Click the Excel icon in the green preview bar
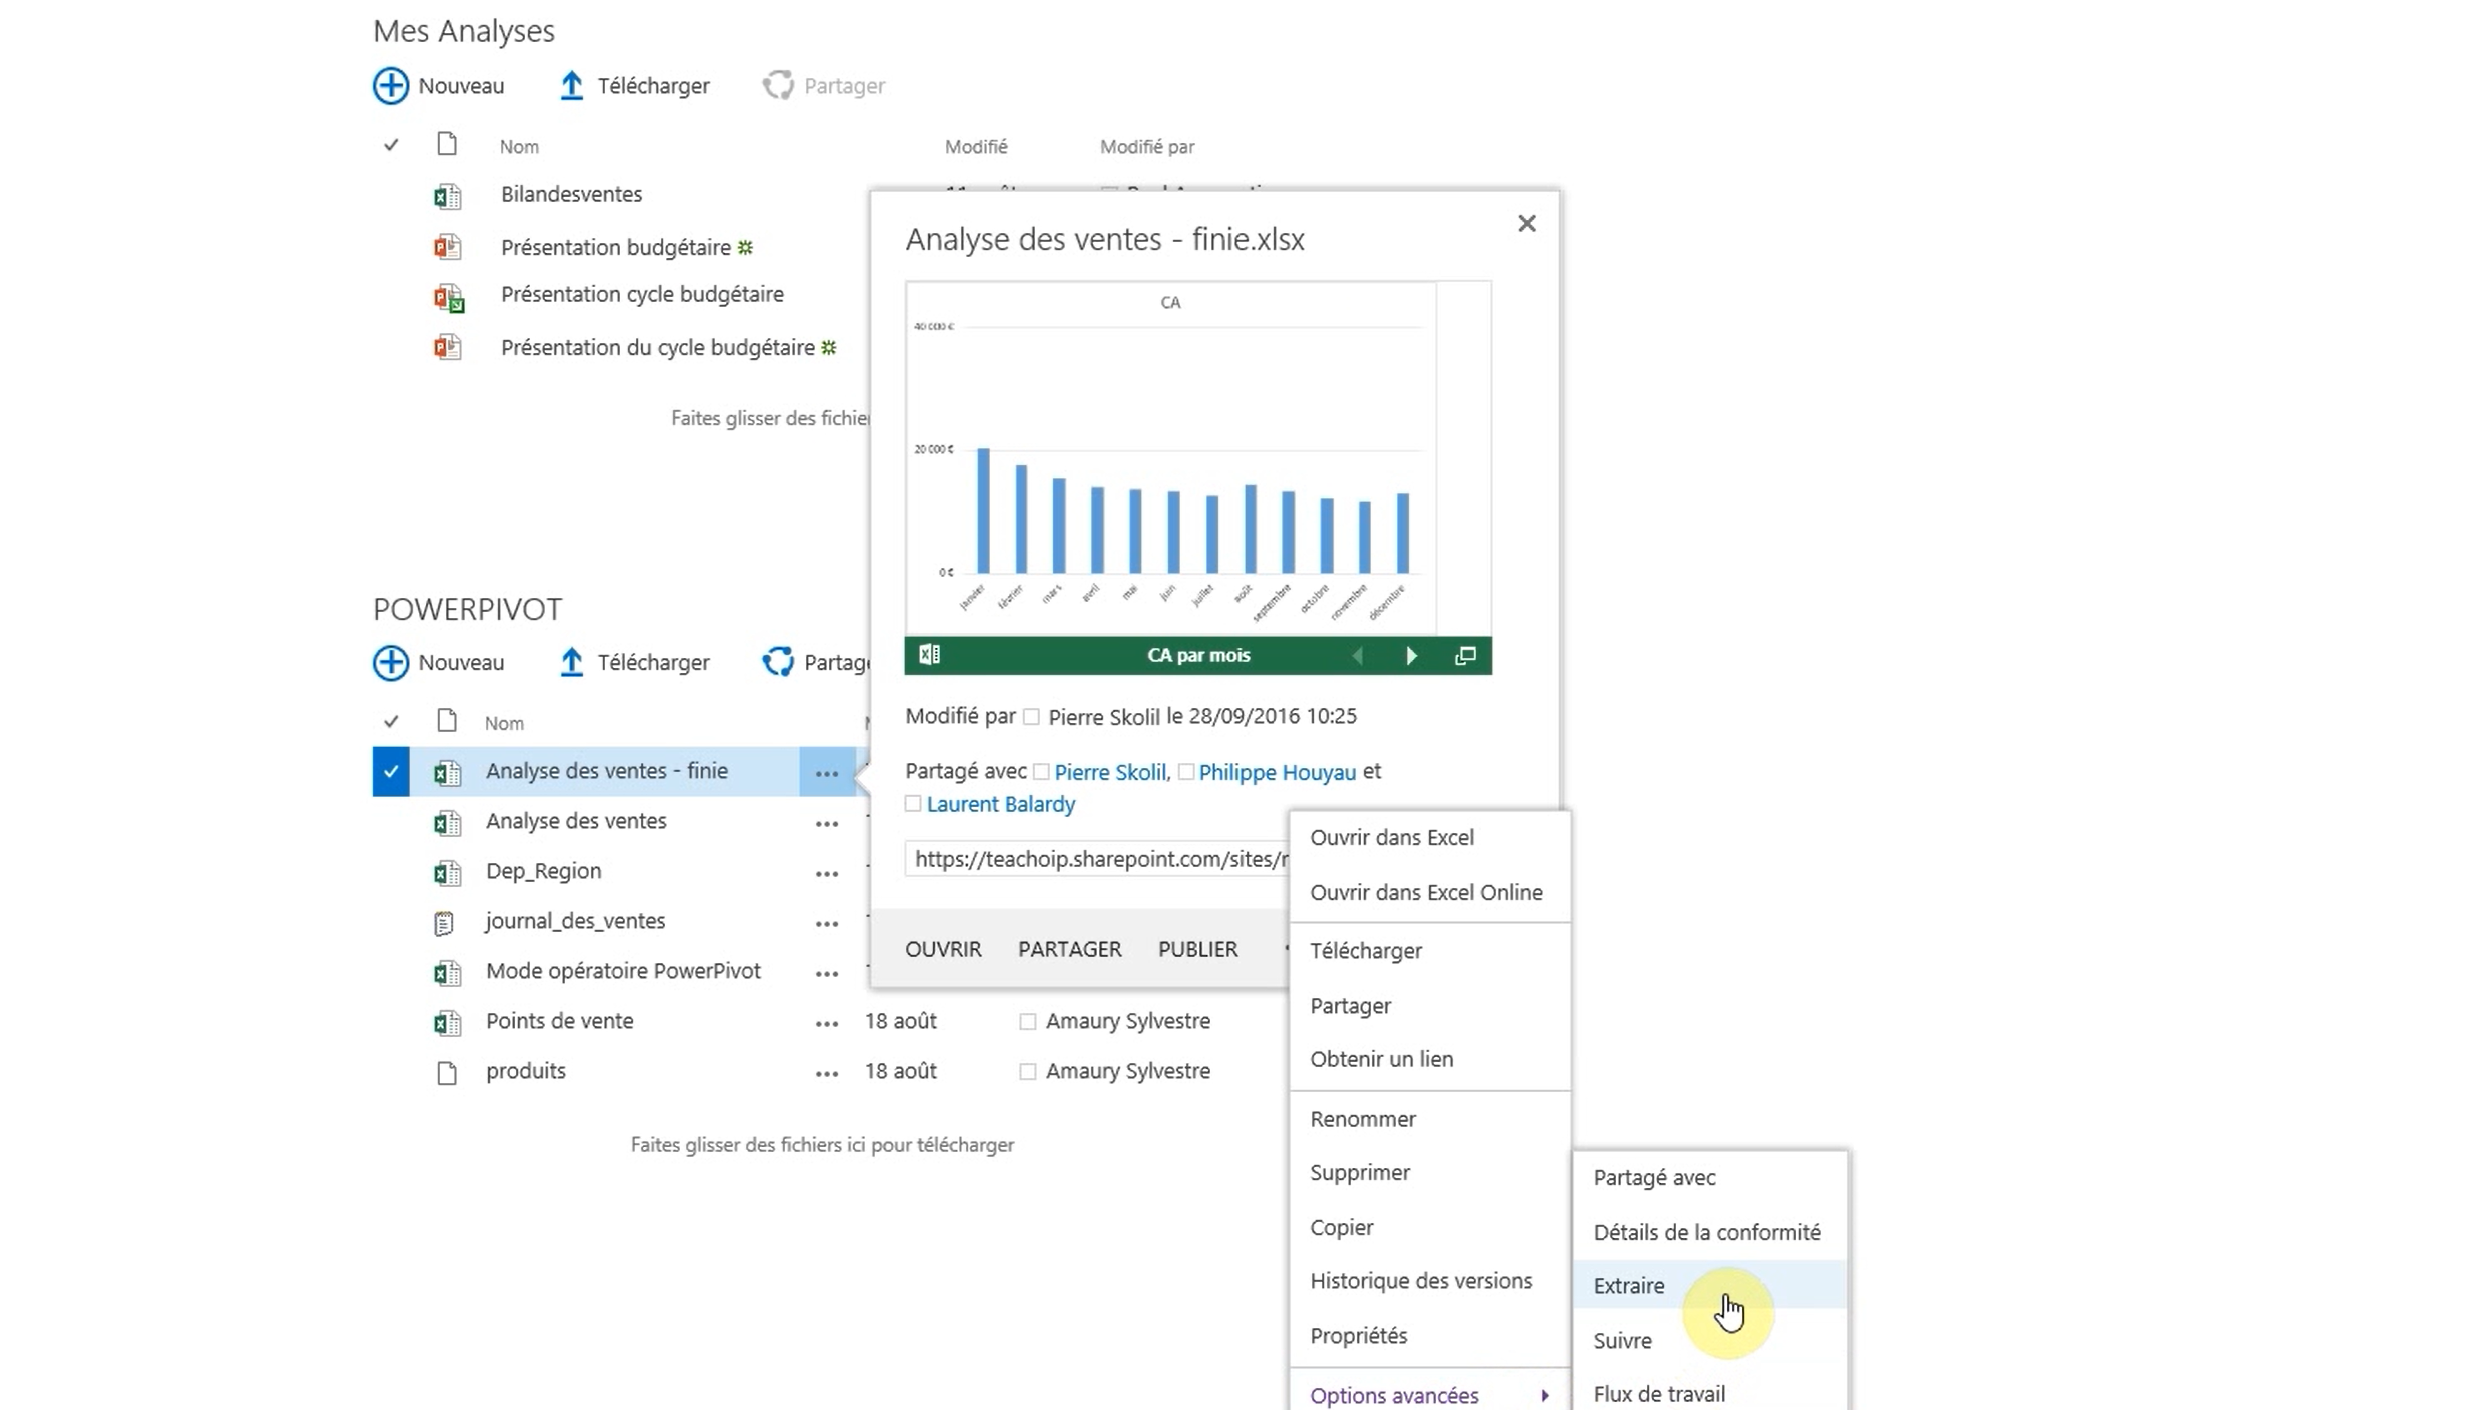 pyautogui.click(x=929, y=654)
